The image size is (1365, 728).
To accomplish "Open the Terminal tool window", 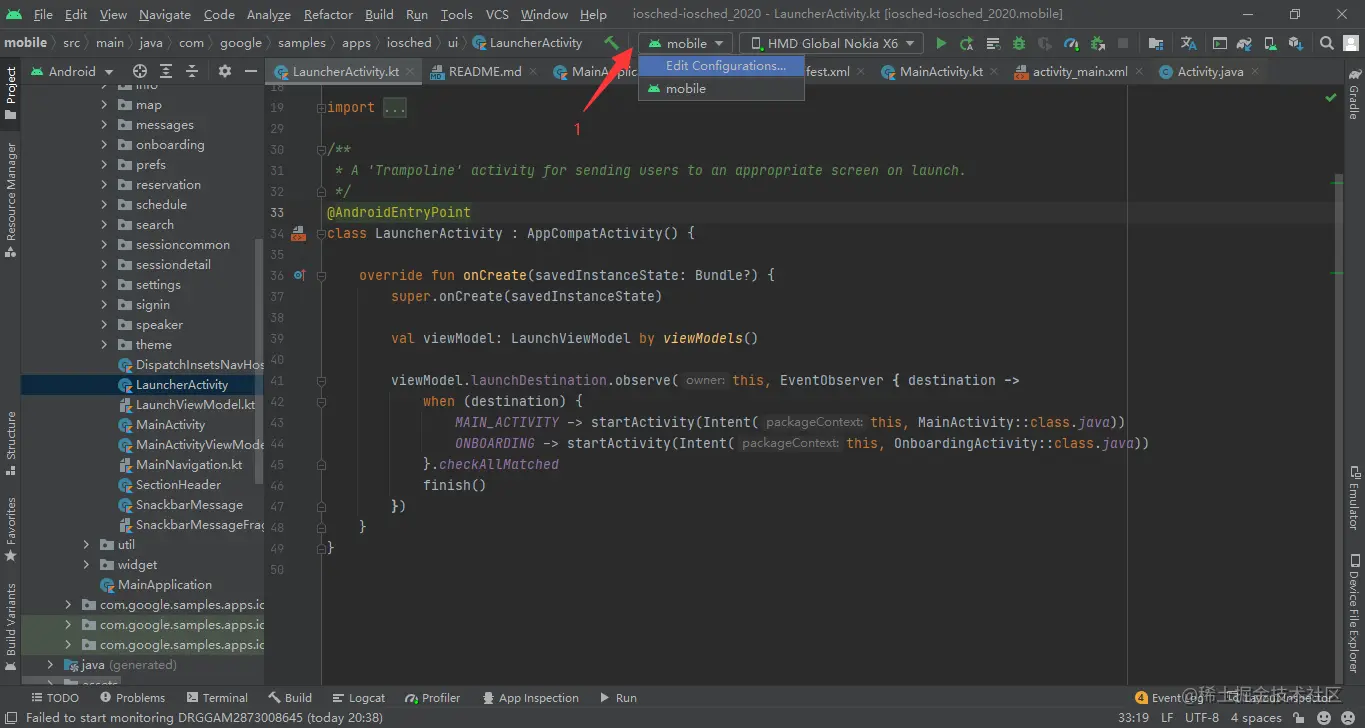I will pos(216,698).
